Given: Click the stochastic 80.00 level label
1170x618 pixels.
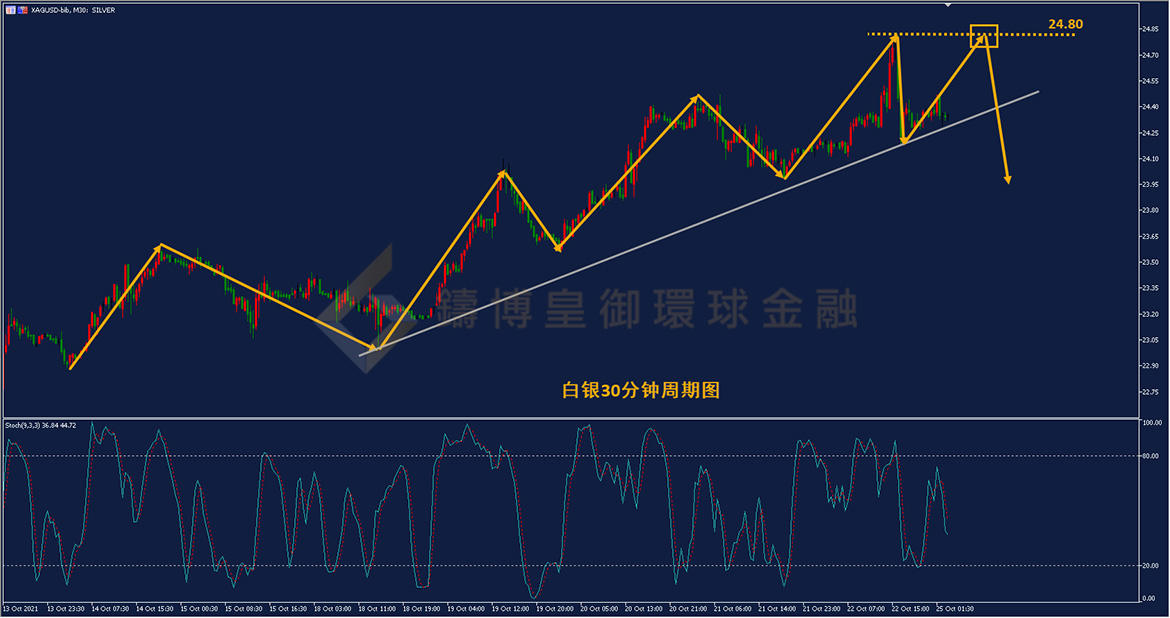Looking at the screenshot, I should tap(1150, 457).
